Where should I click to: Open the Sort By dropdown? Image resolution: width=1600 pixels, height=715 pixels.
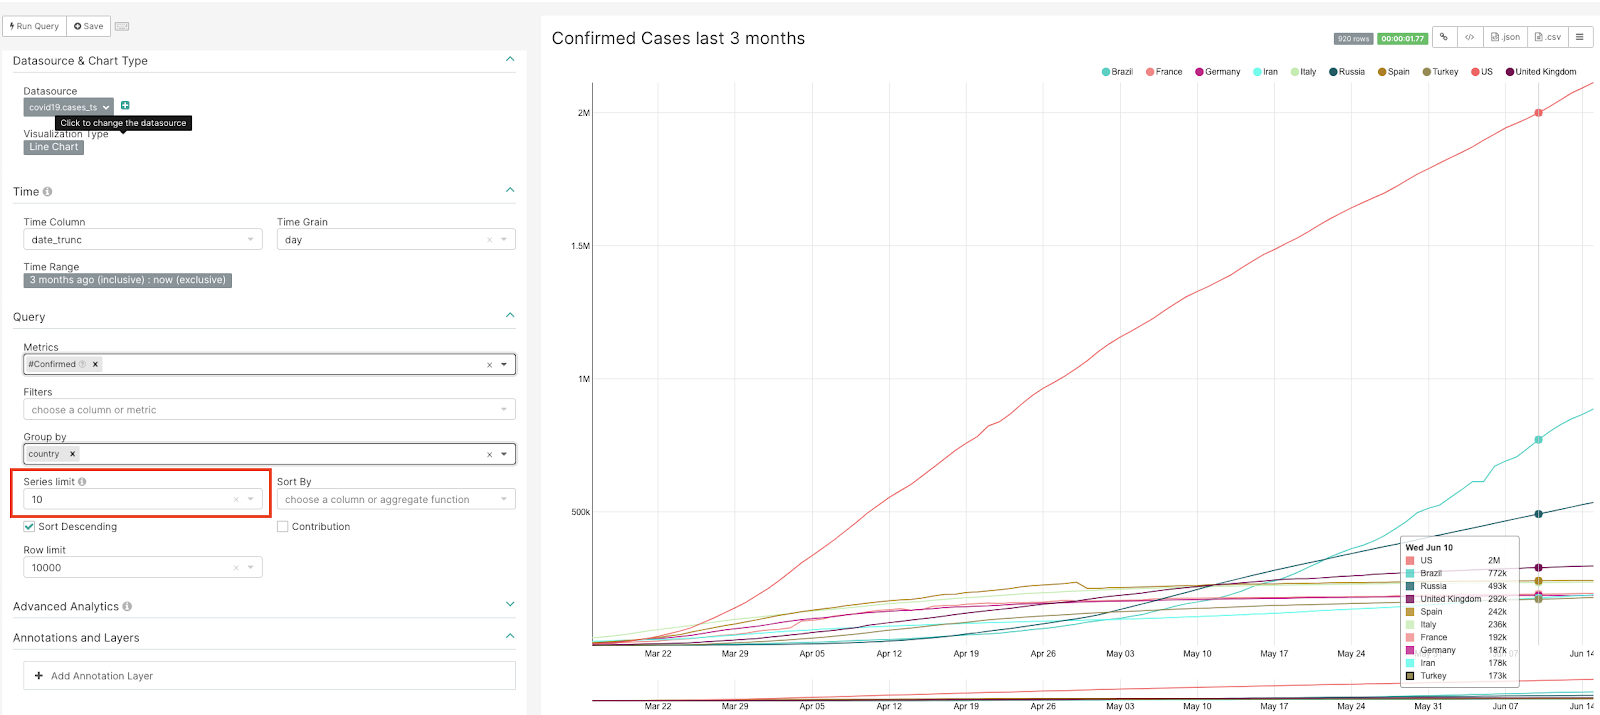pos(395,499)
